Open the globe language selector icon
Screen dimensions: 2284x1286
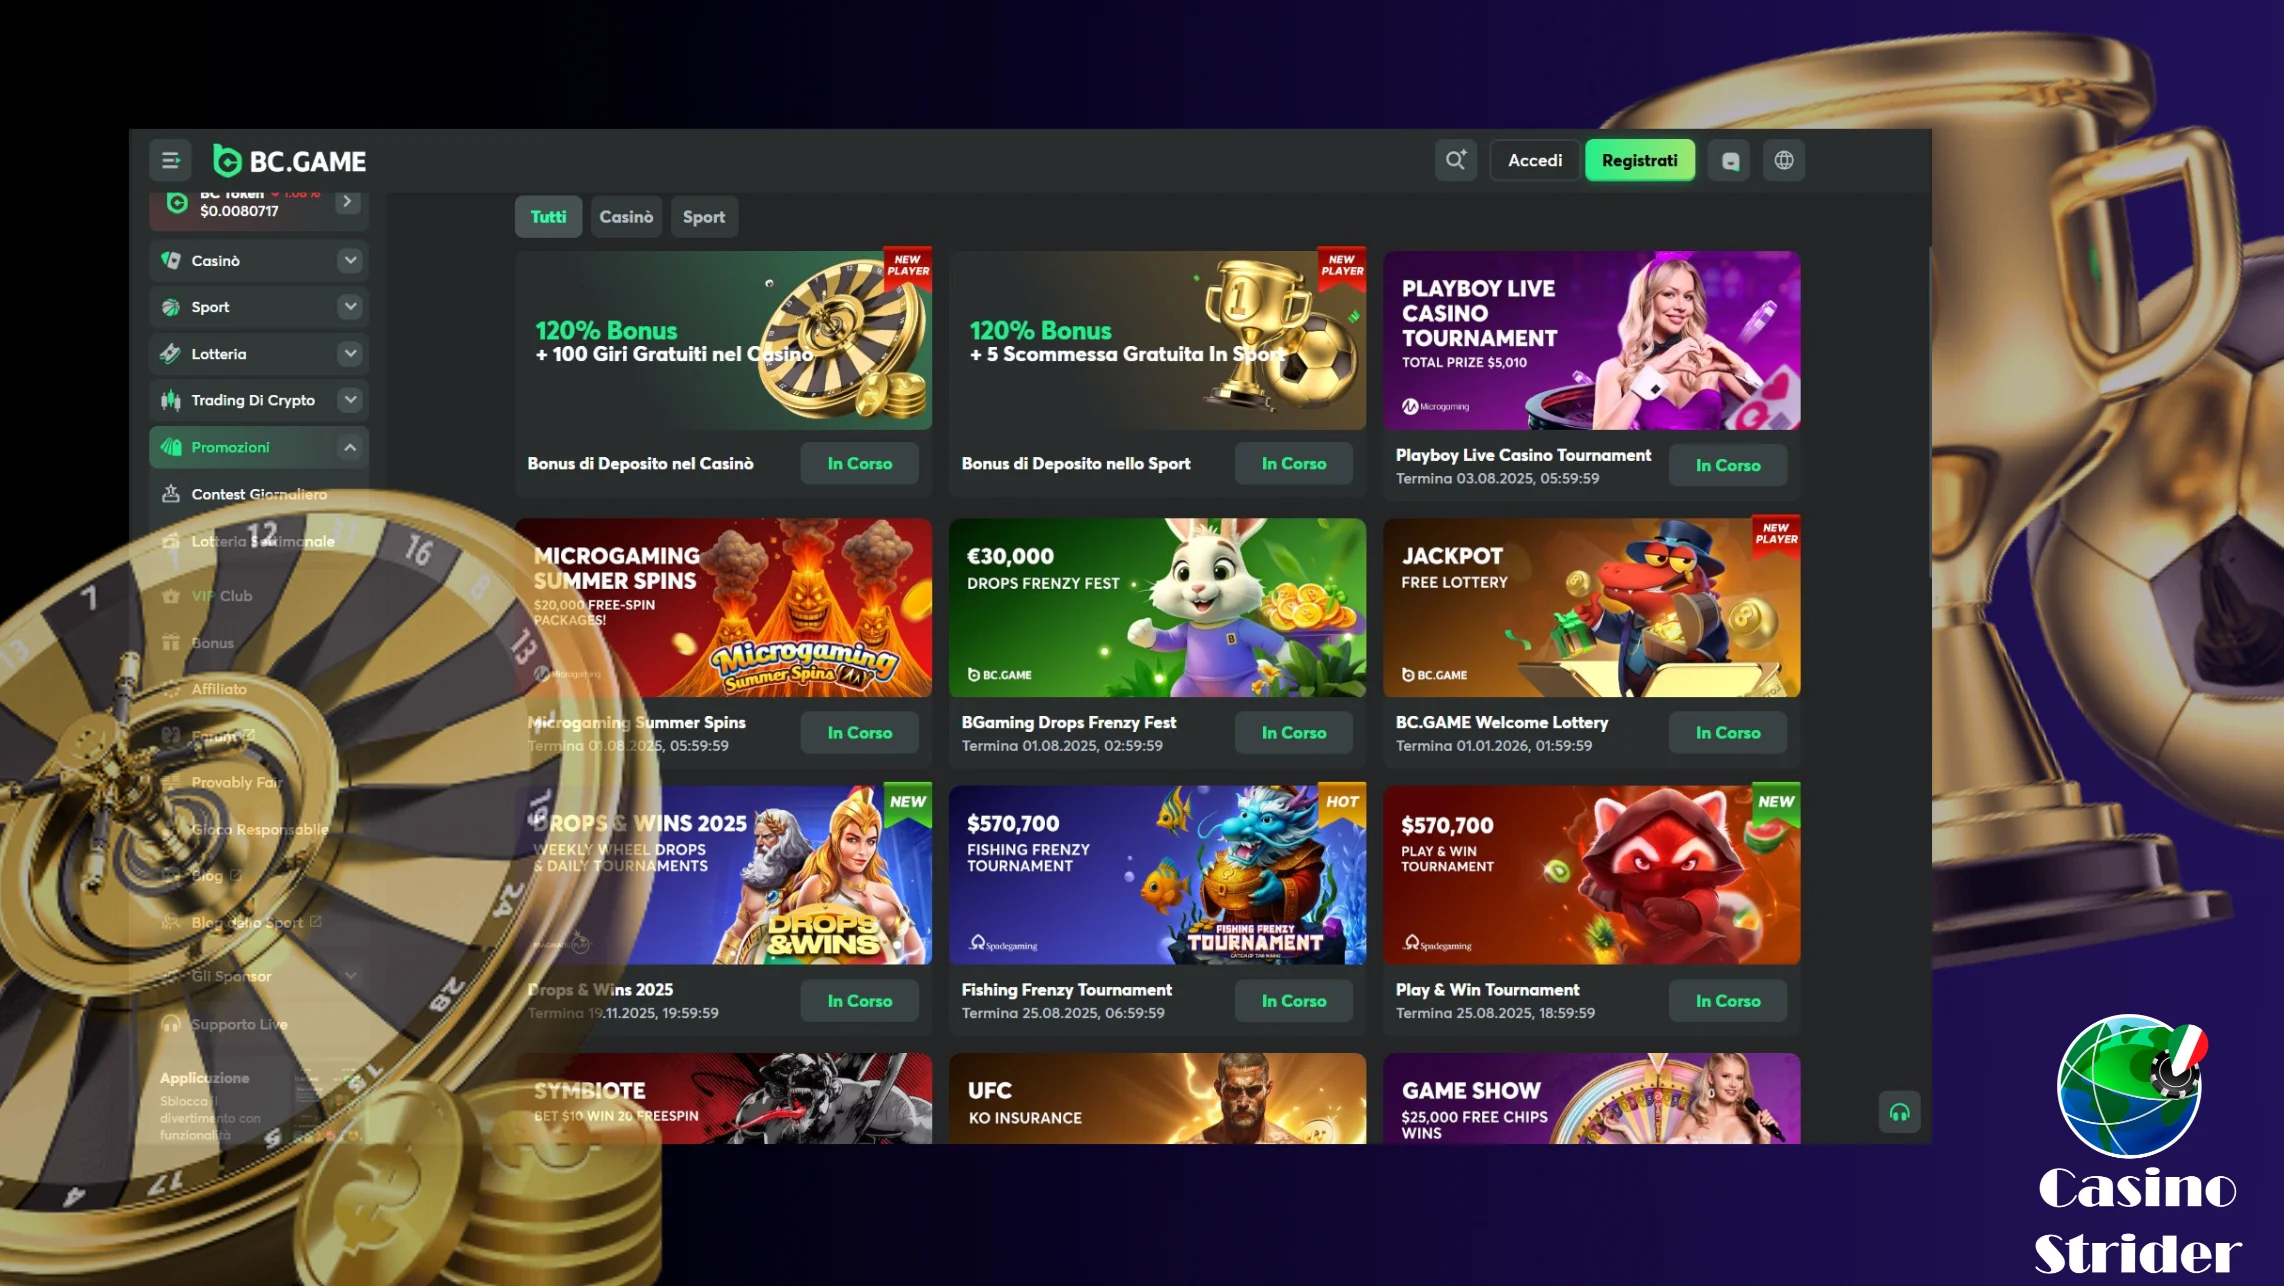tap(1784, 160)
